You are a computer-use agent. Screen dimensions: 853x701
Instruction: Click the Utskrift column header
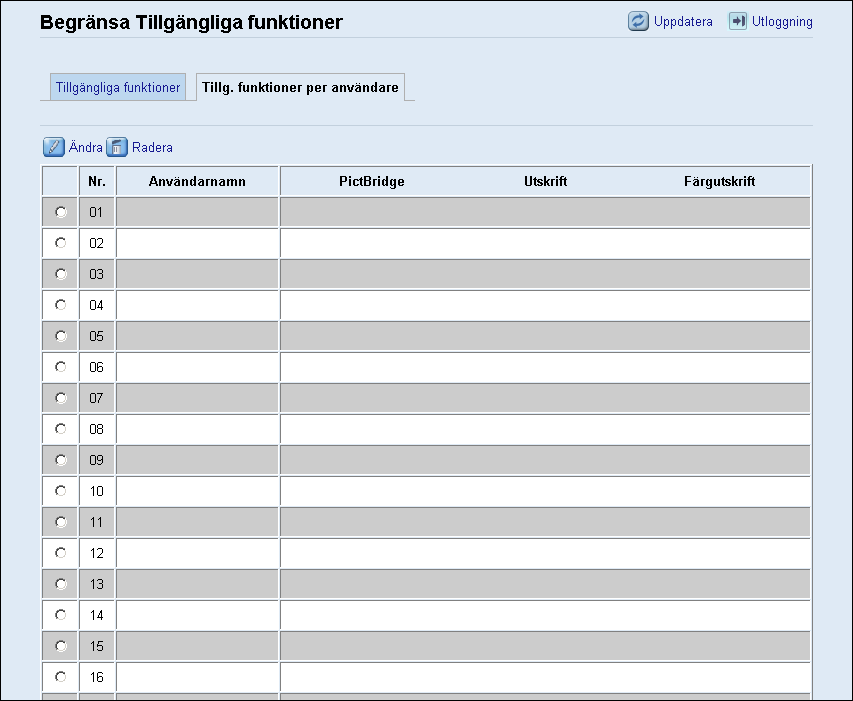(546, 181)
